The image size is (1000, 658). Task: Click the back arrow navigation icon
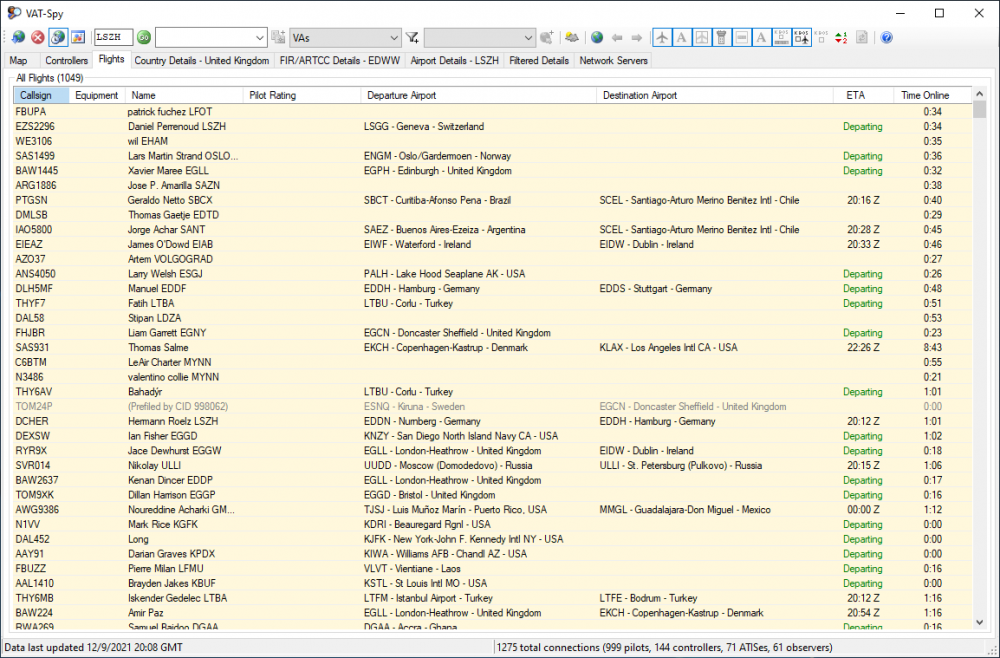[616, 38]
